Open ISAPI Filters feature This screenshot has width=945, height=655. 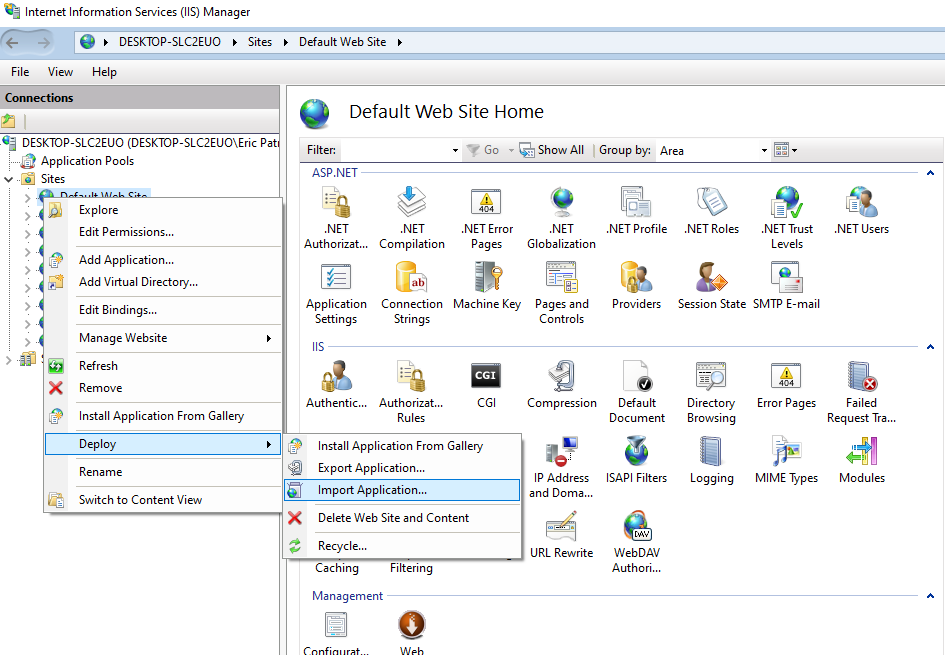pyautogui.click(x=636, y=460)
